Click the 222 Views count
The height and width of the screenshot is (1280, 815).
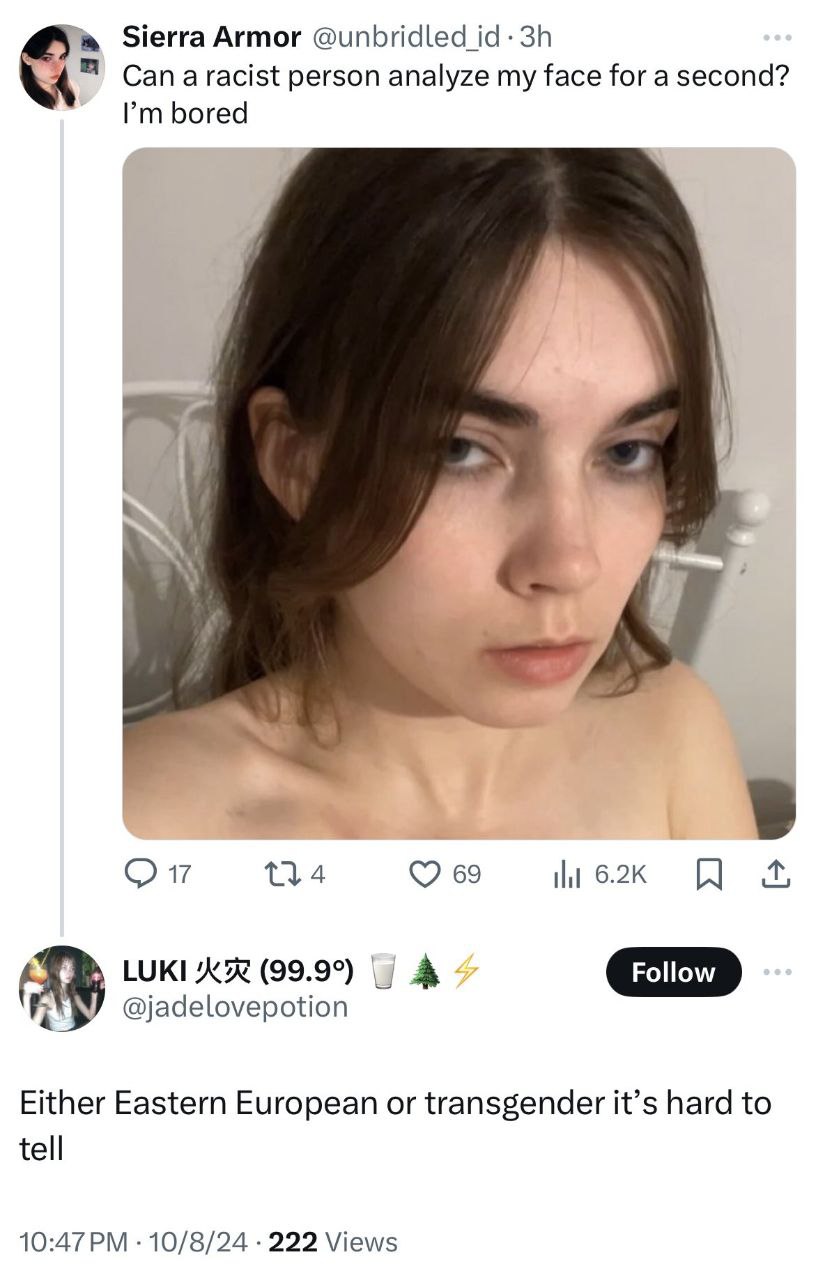(333, 1242)
